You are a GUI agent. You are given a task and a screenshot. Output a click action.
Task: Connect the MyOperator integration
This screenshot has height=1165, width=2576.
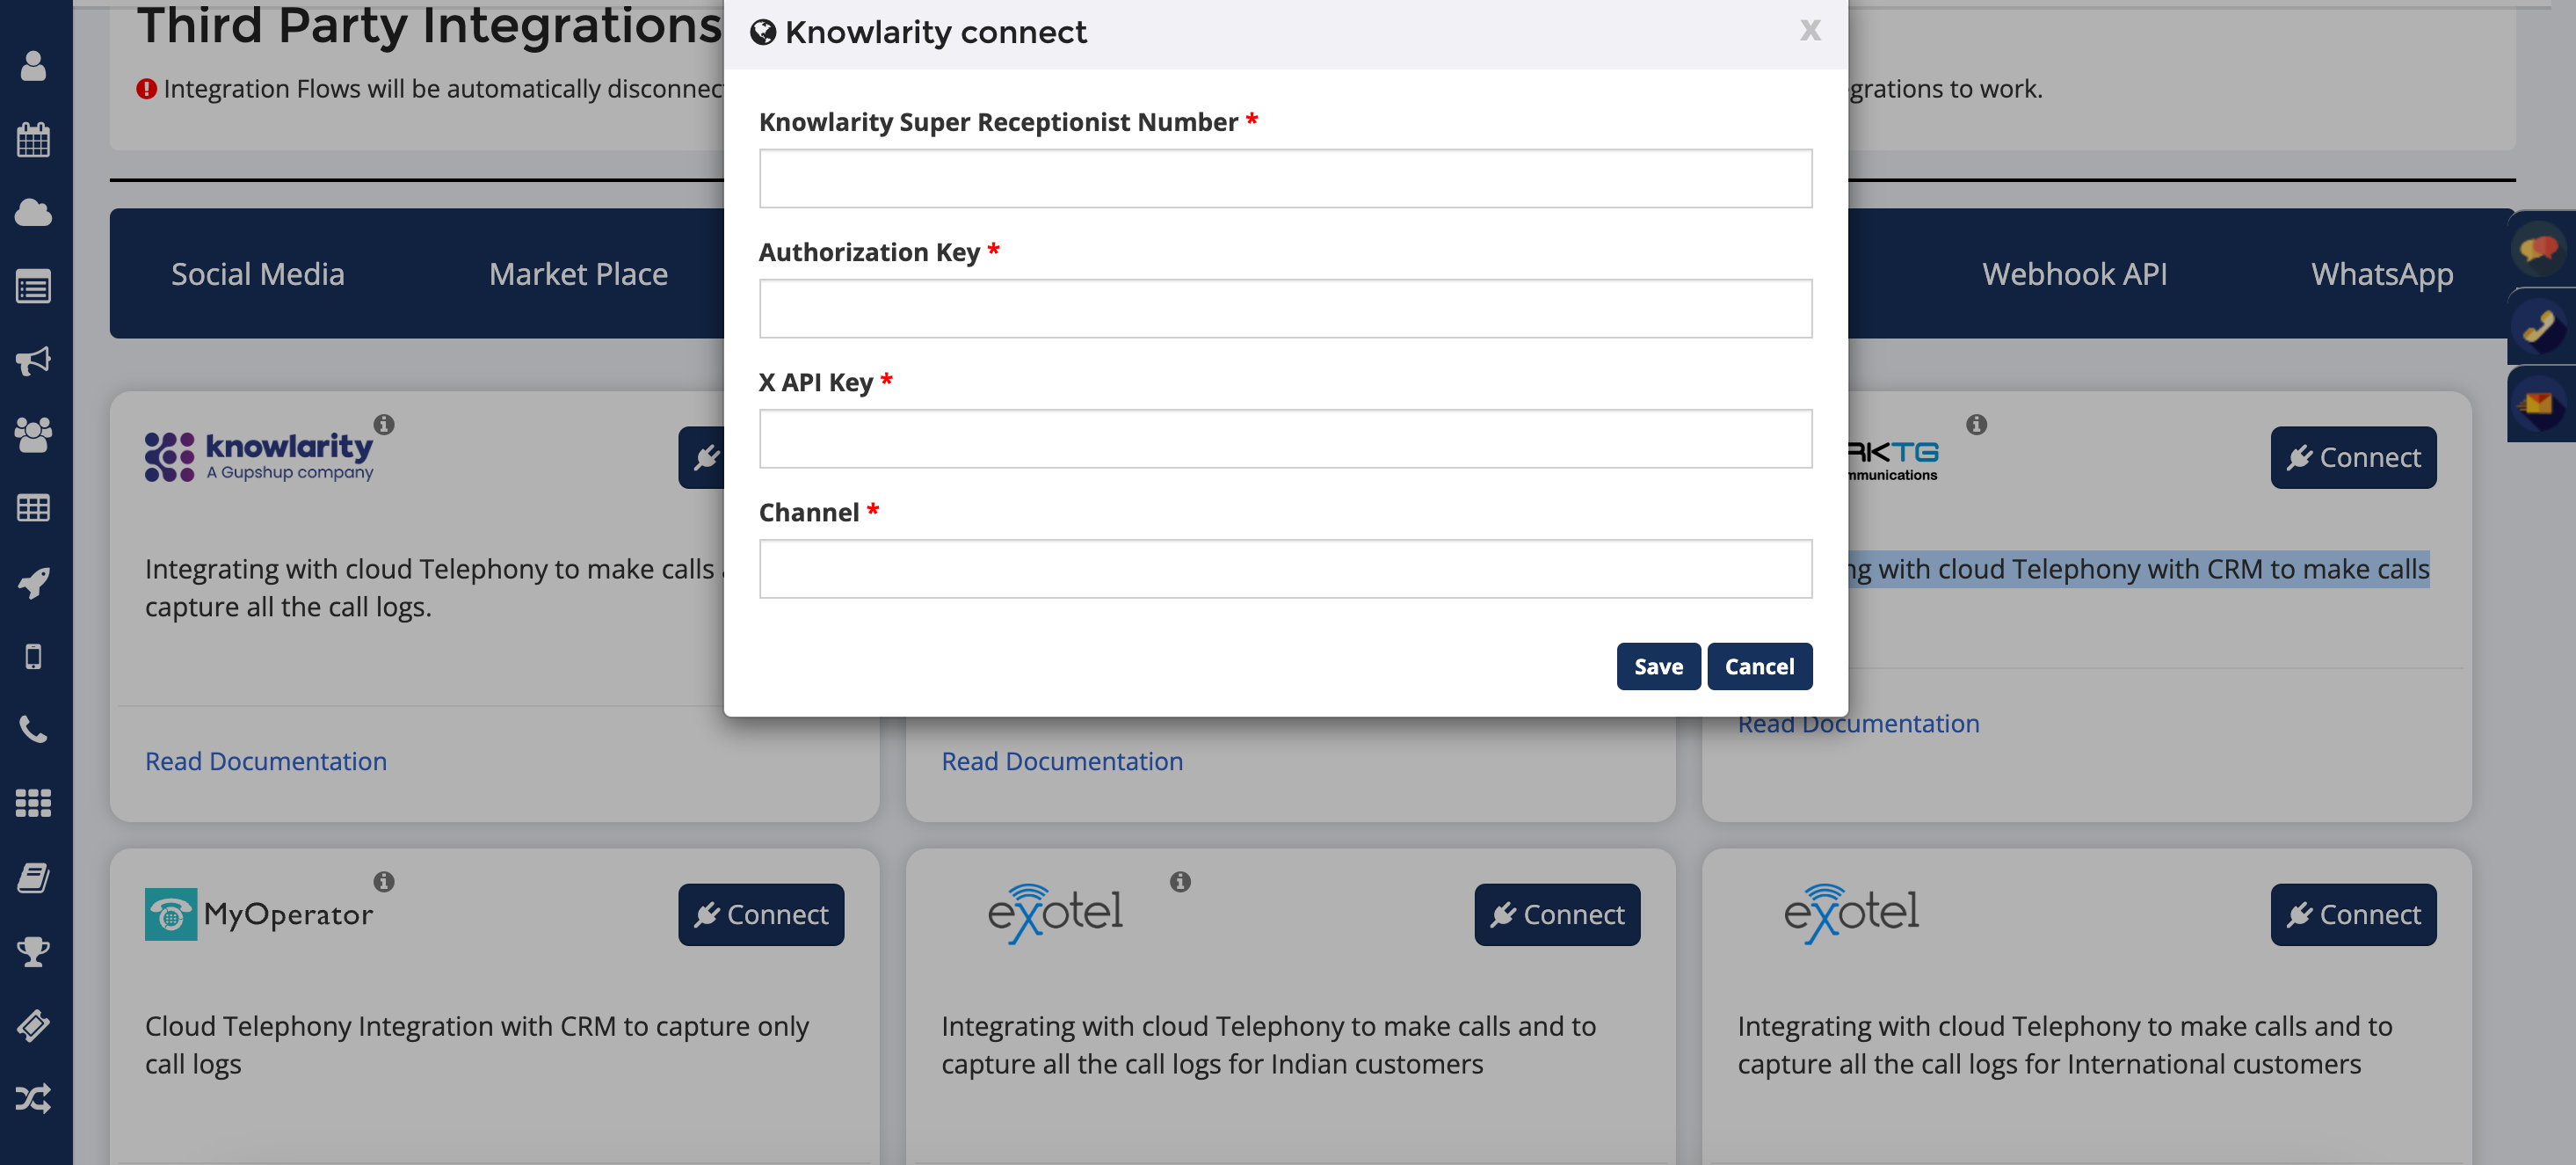pyautogui.click(x=761, y=915)
